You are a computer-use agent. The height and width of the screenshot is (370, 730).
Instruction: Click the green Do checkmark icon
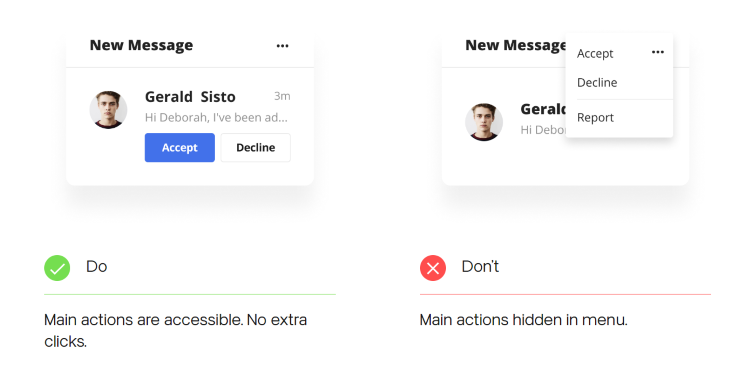click(57, 268)
